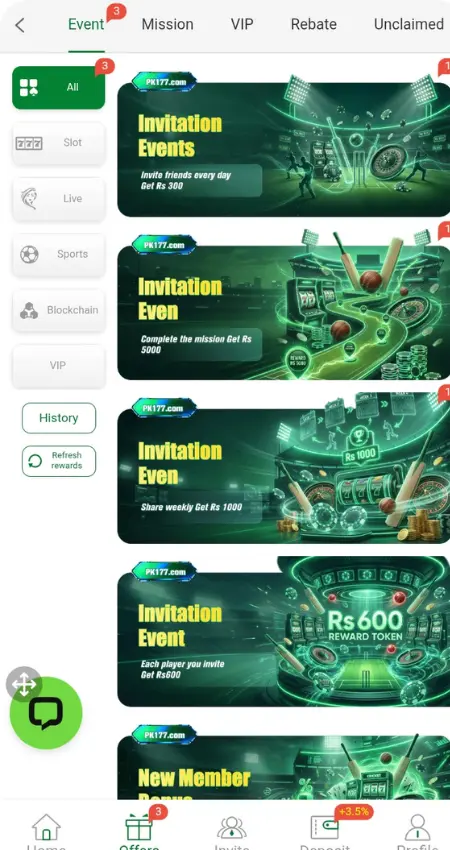Select the Slot category

(x=59, y=143)
